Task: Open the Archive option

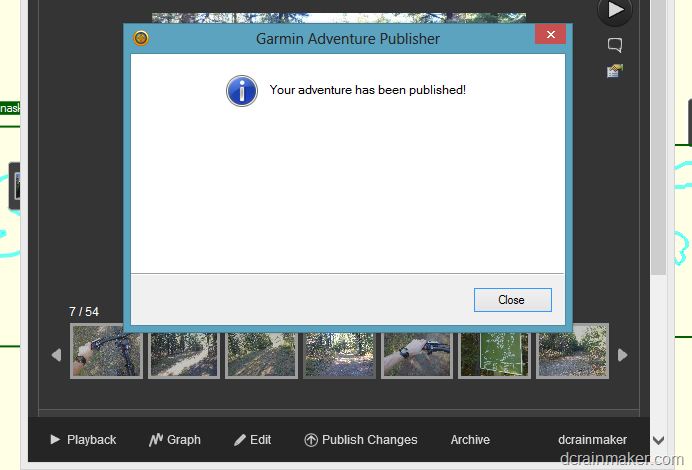Action: point(470,440)
